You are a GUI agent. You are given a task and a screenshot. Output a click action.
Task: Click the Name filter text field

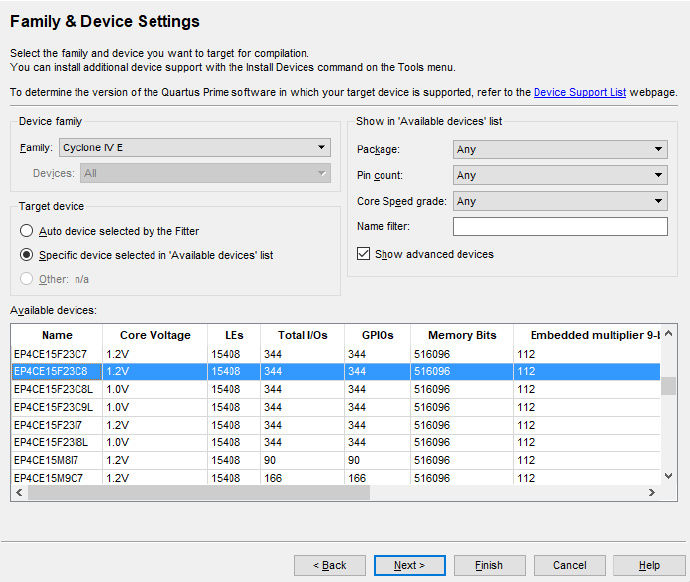point(559,227)
